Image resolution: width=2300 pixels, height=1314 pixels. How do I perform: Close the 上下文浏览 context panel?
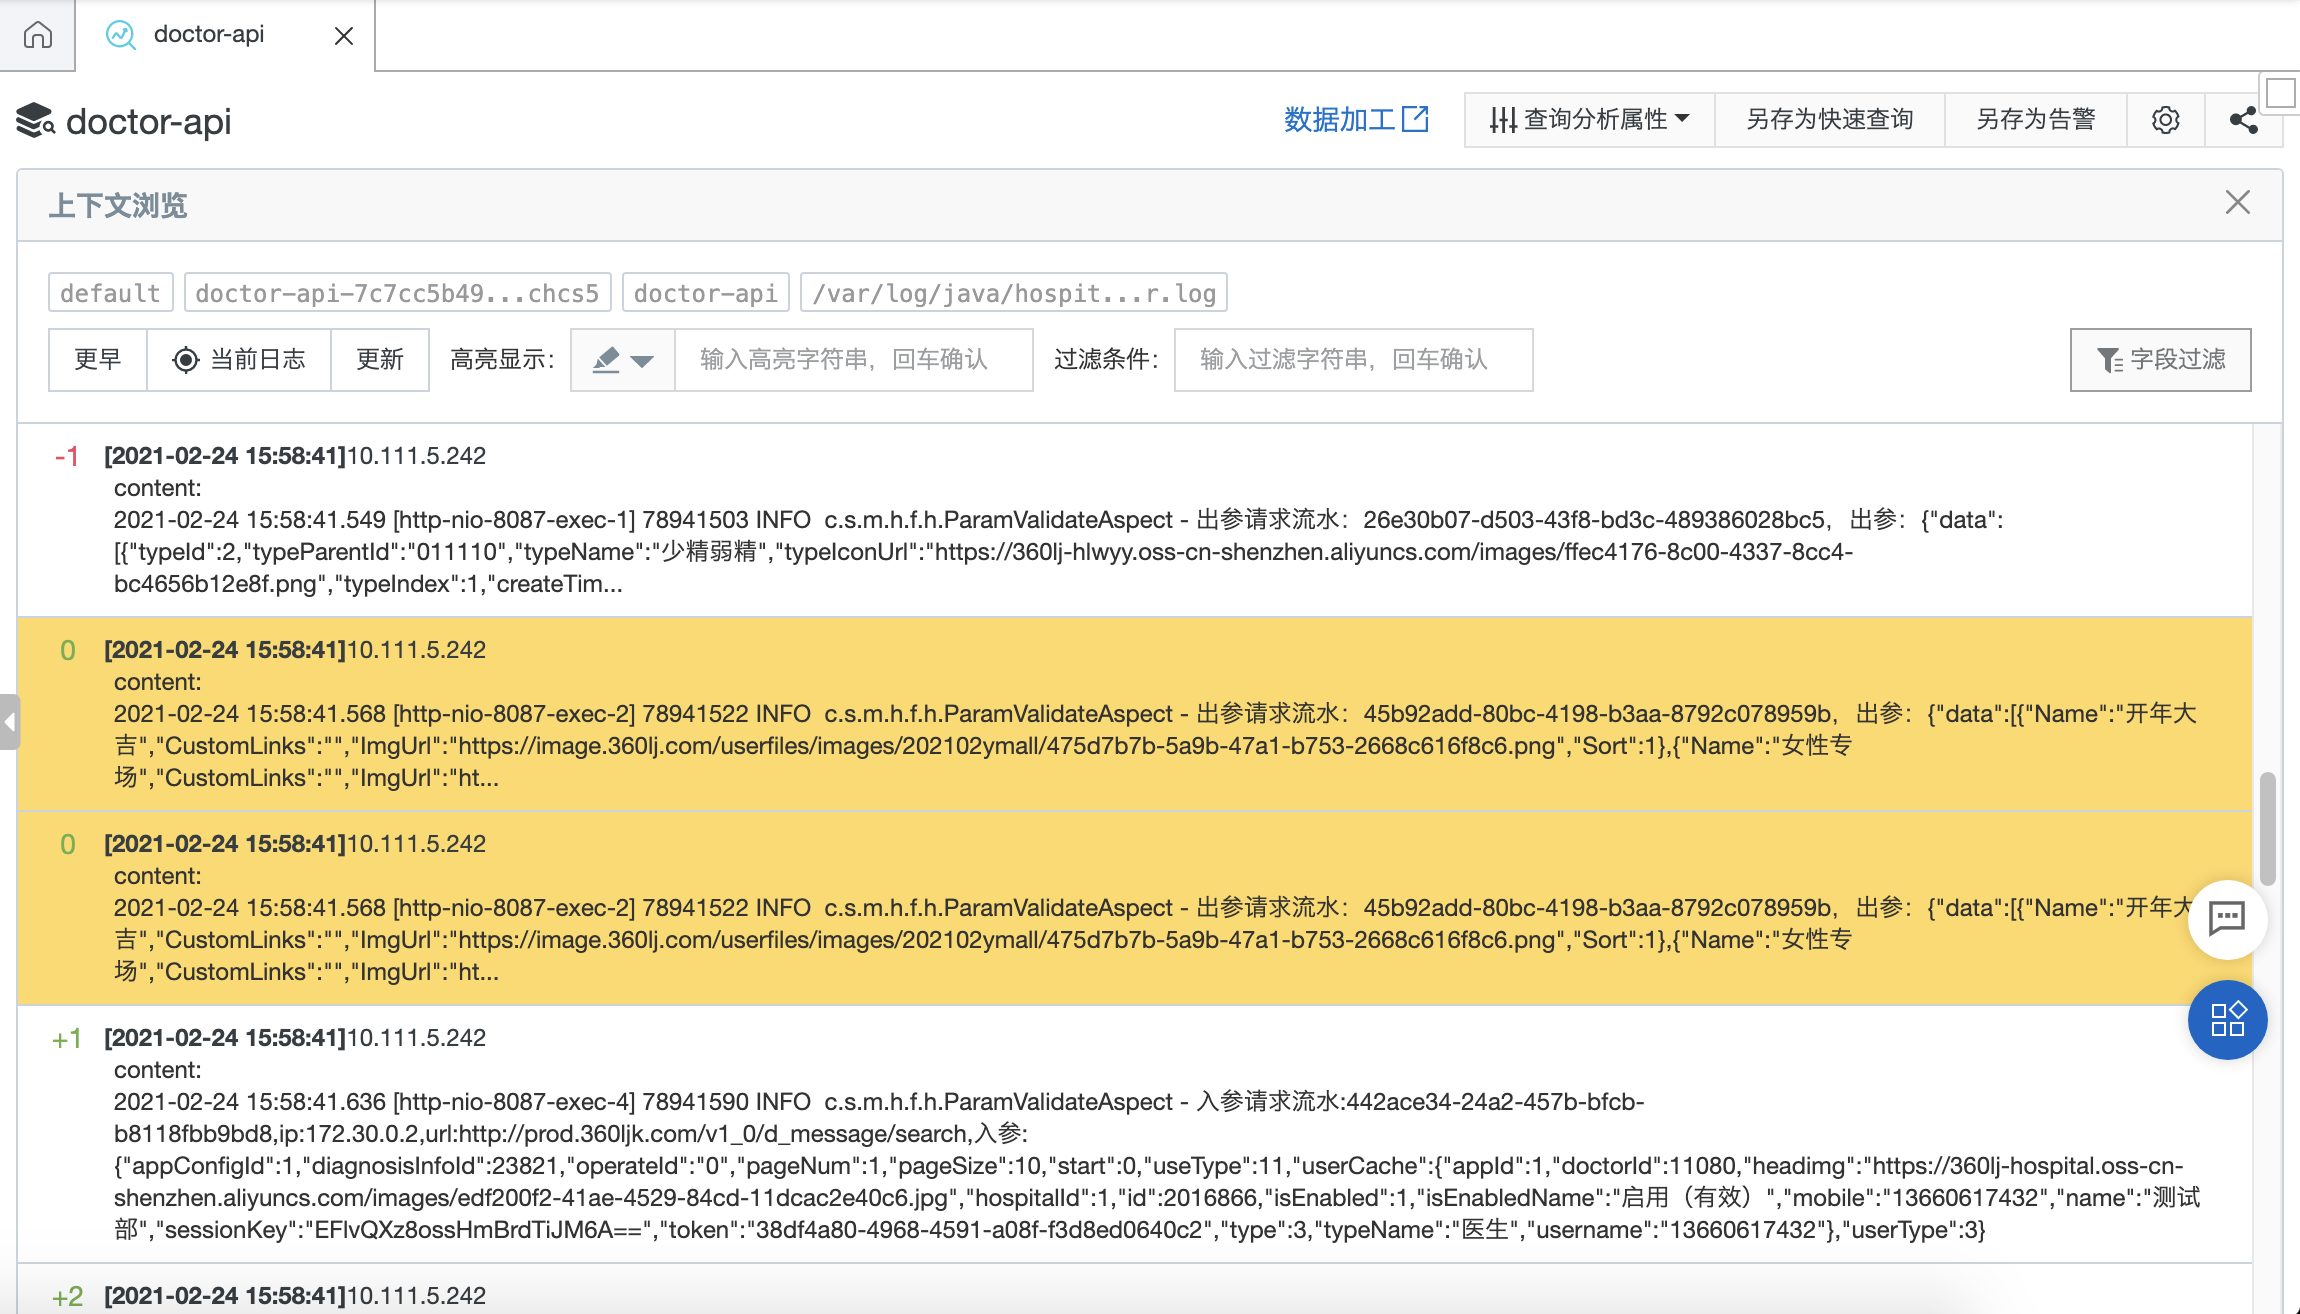point(2237,203)
